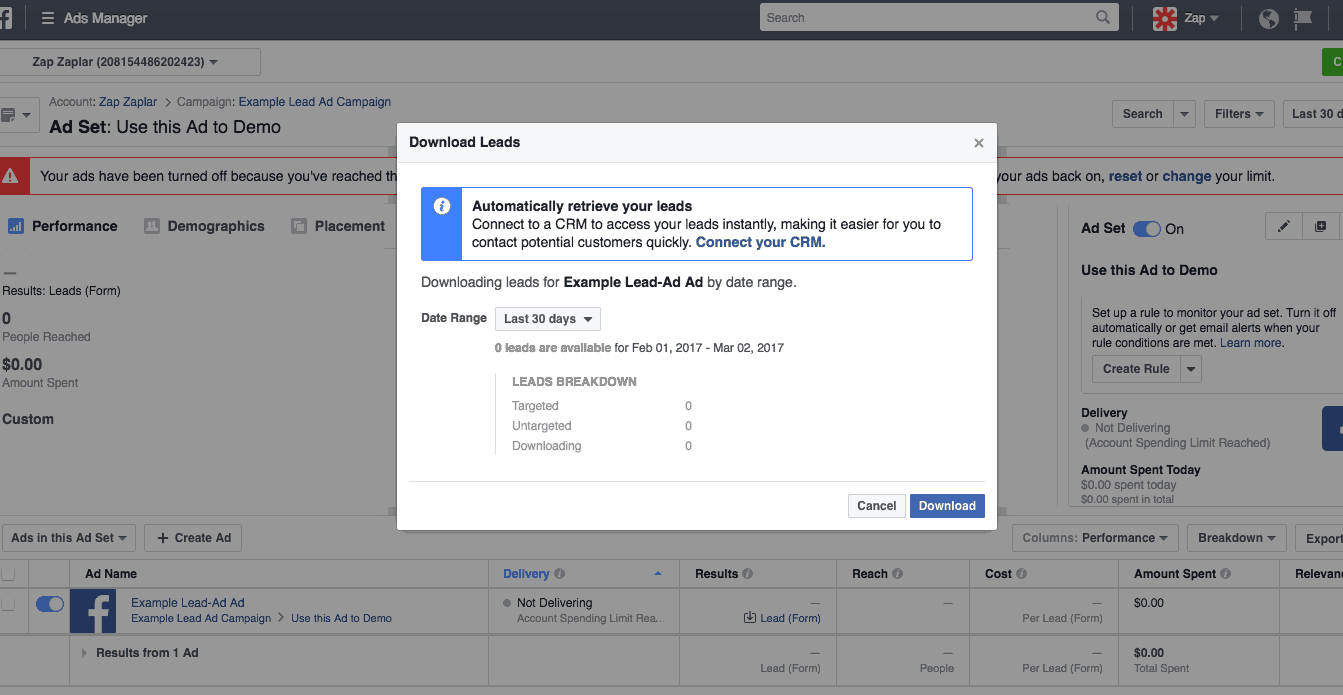The width and height of the screenshot is (1343, 695).
Task: Click the Last 30 d date button at top right
Action: coord(1313,114)
